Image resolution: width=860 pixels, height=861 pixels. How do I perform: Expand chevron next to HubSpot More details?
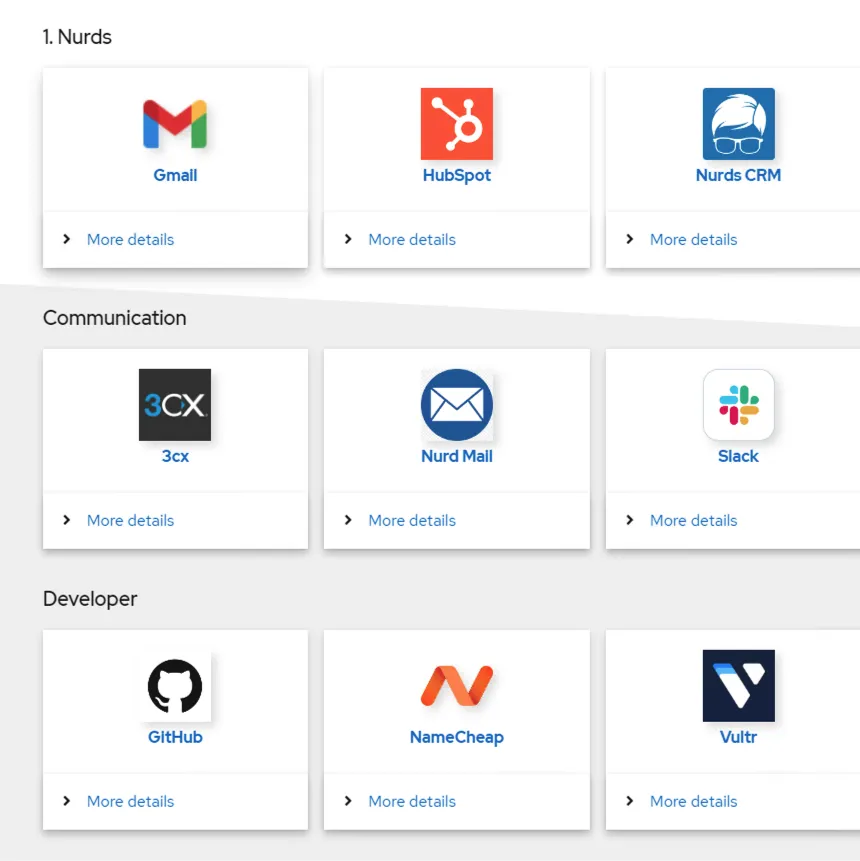(348, 239)
